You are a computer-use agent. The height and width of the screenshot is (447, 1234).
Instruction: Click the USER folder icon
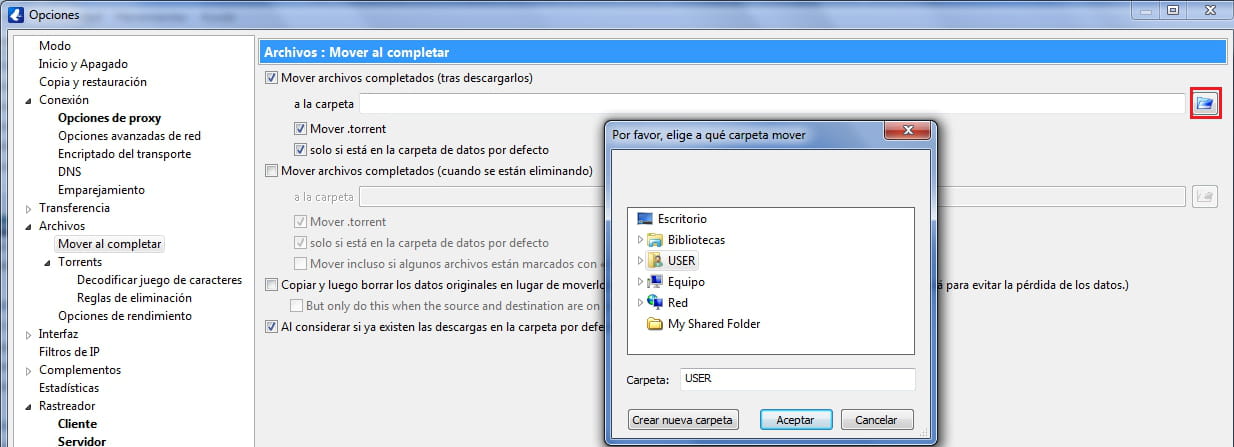pos(655,261)
